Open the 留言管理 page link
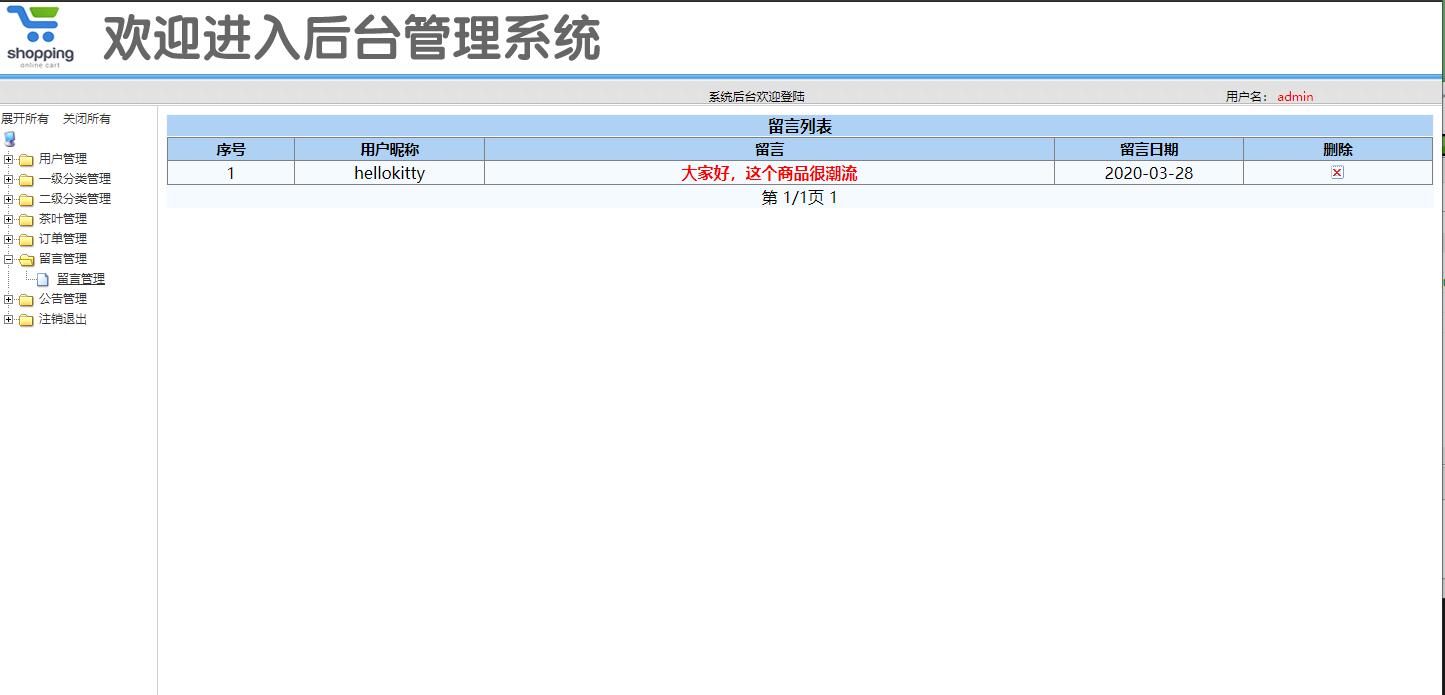The width and height of the screenshot is (1445, 695). click(80, 278)
